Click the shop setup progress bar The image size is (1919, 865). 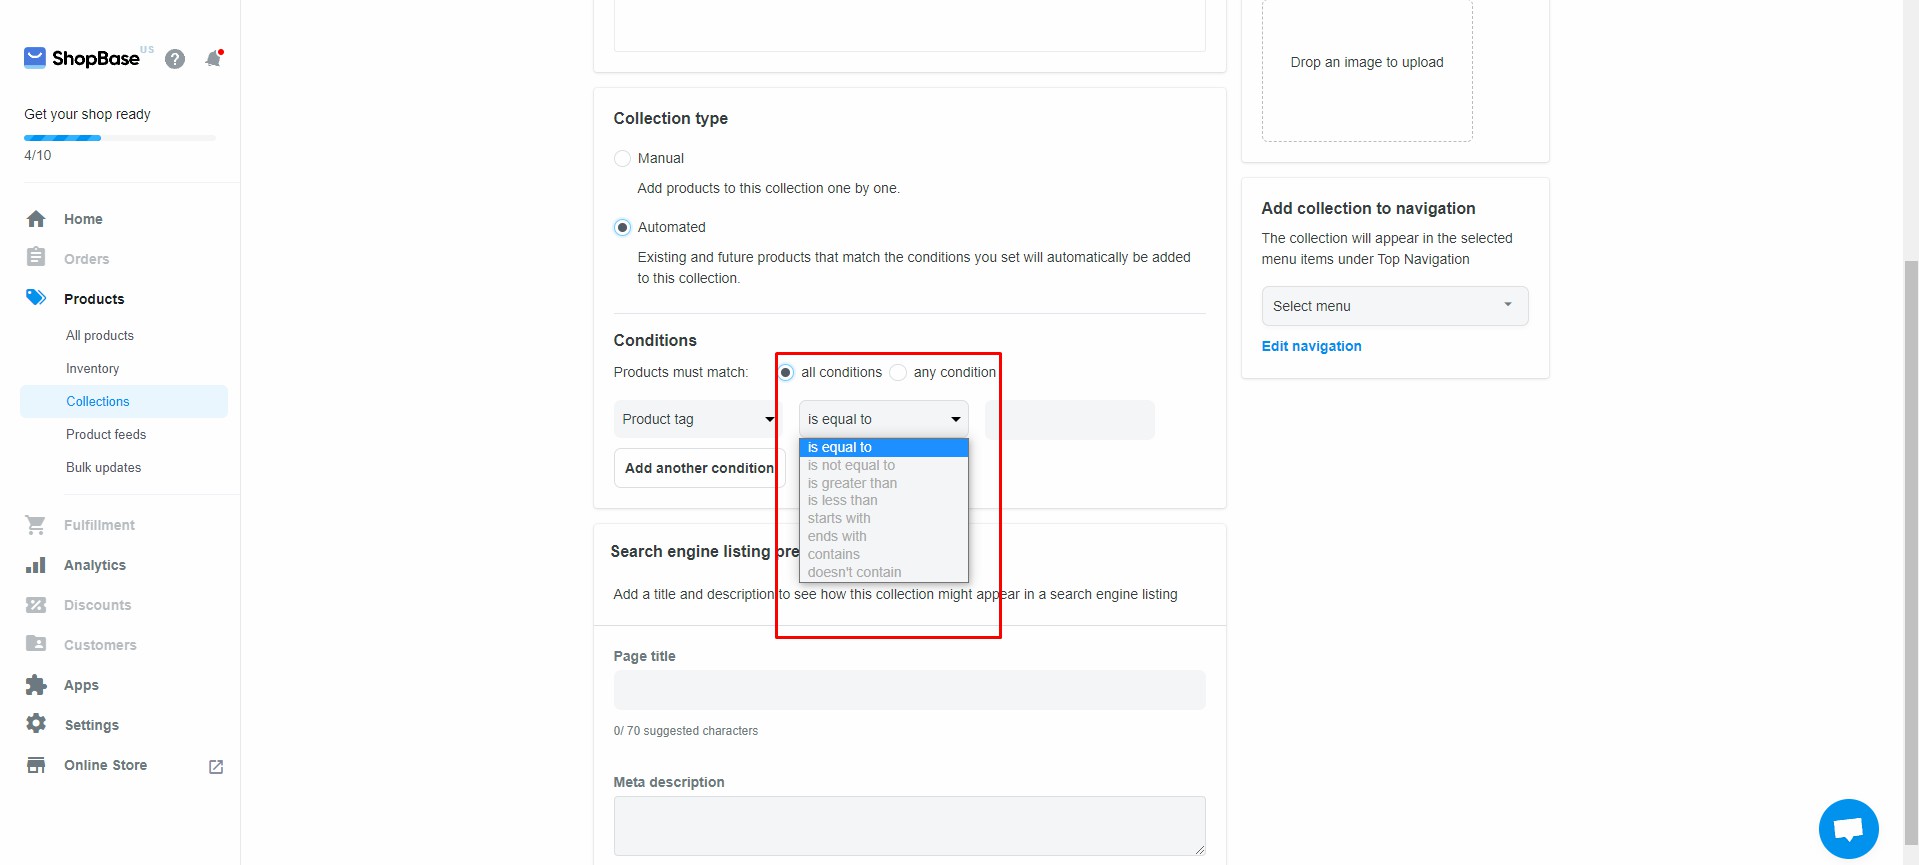point(120,138)
